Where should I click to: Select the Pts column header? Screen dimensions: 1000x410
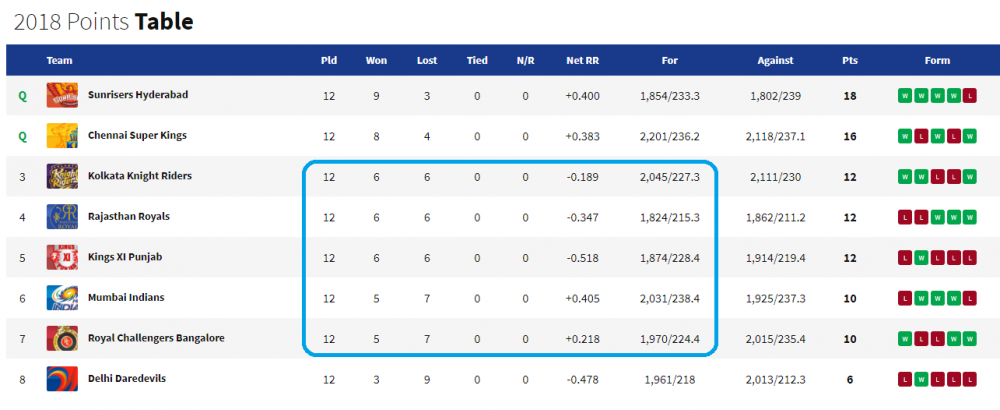(x=849, y=61)
